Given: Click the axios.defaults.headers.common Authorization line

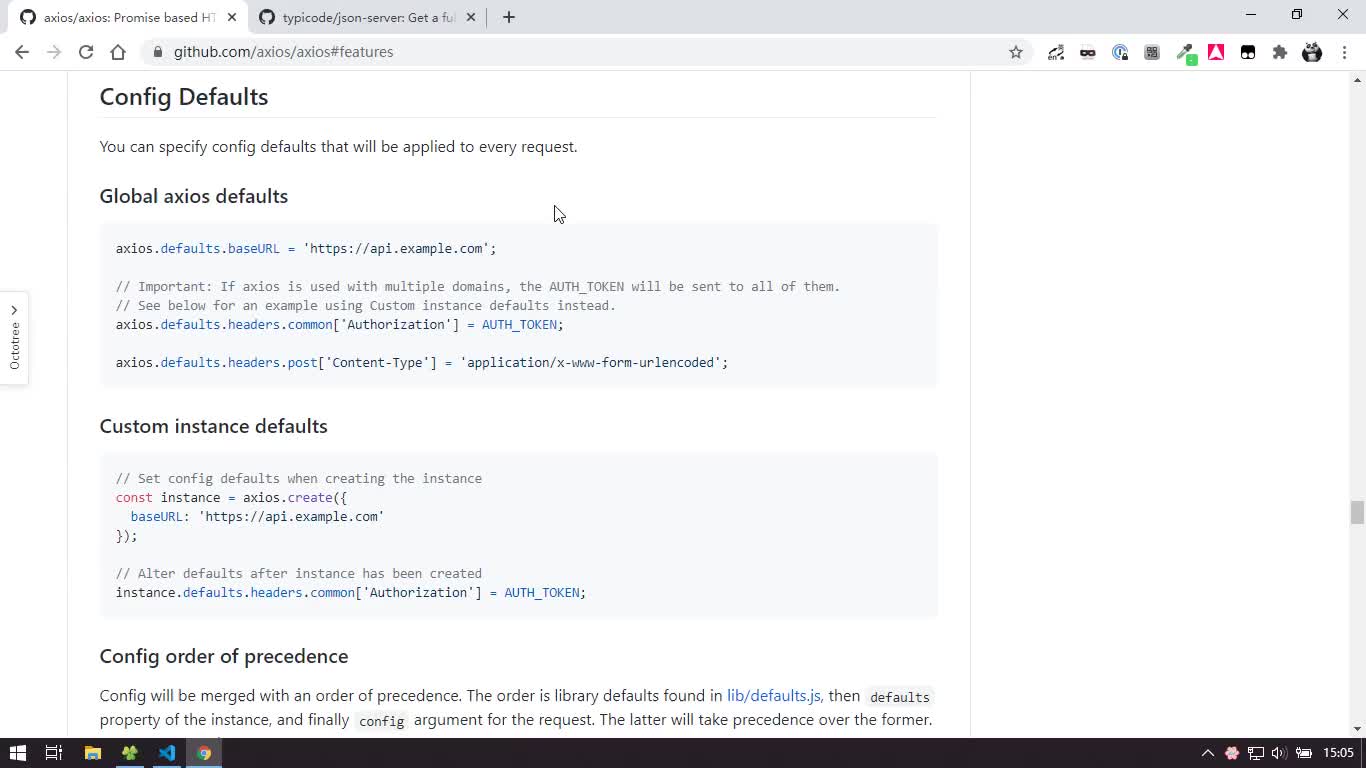Looking at the screenshot, I should [340, 324].
